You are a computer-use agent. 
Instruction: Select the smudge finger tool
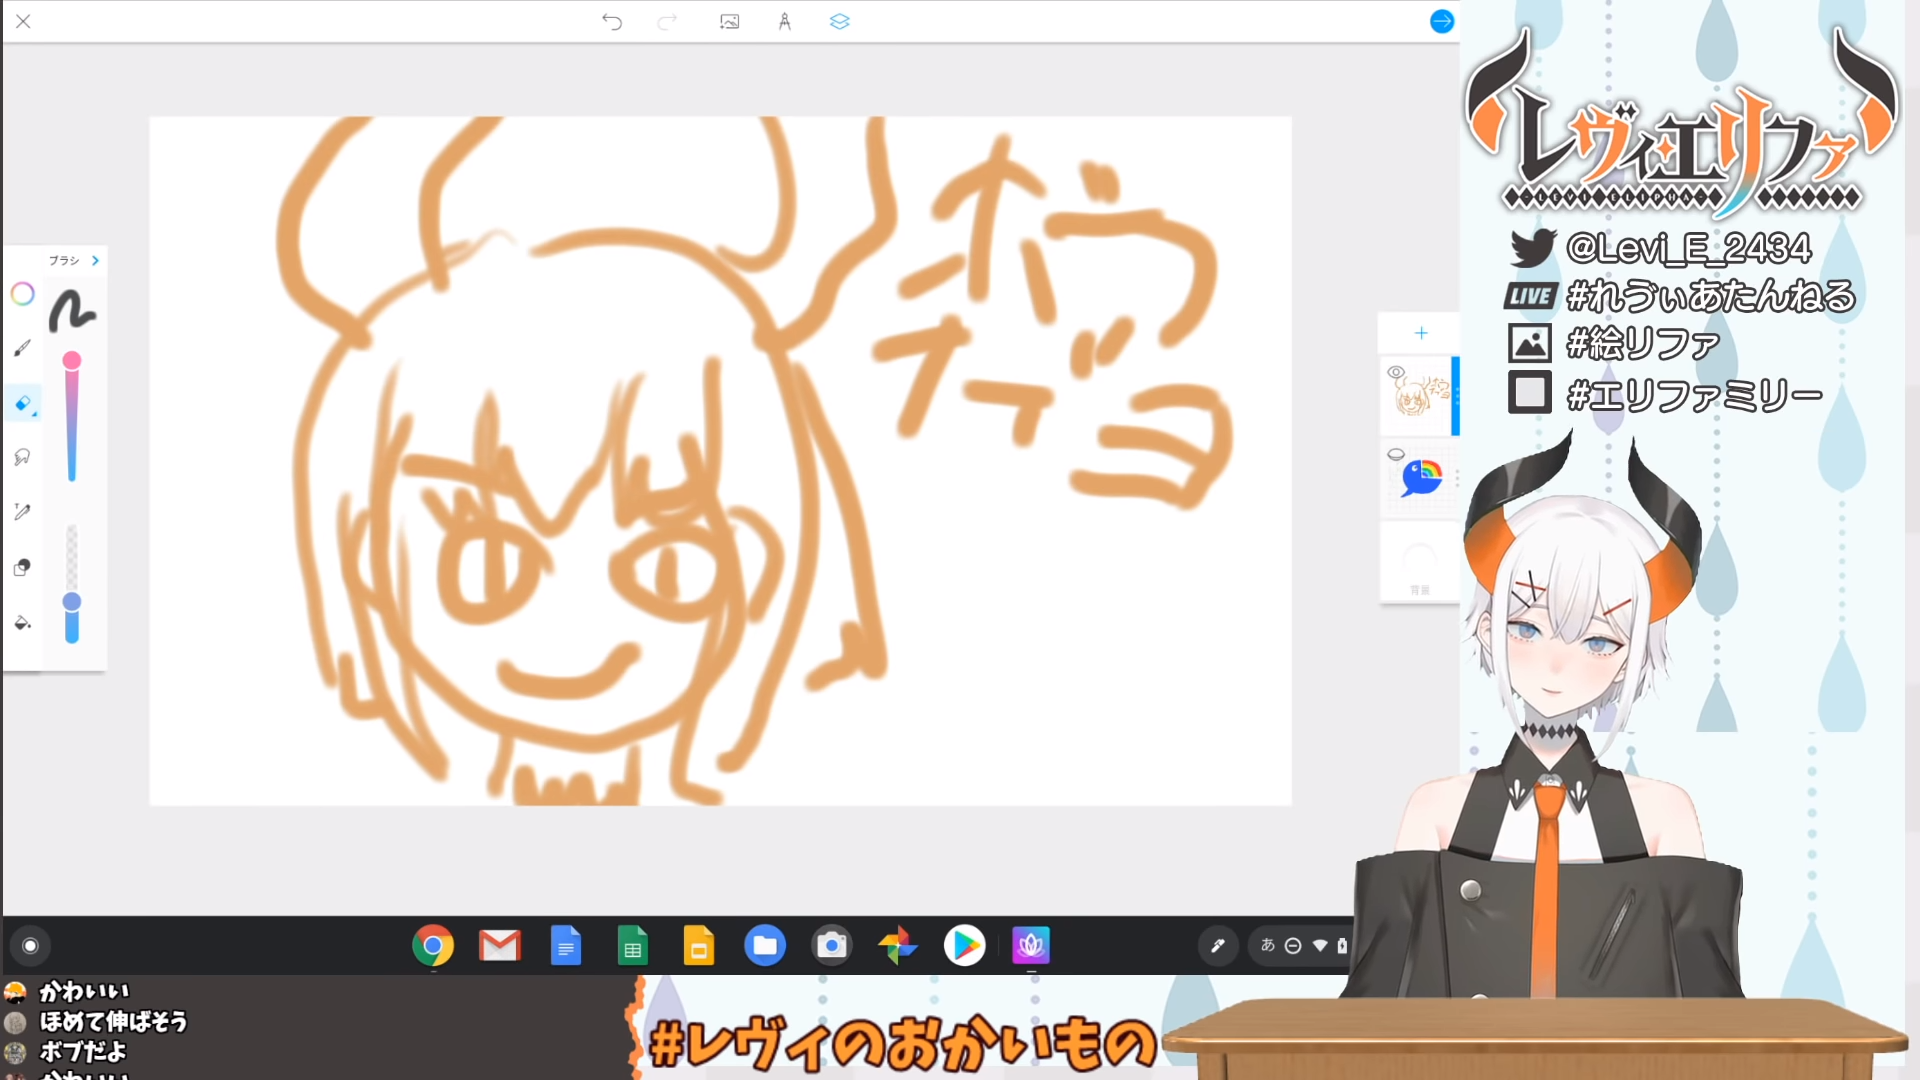click(23, 457)
